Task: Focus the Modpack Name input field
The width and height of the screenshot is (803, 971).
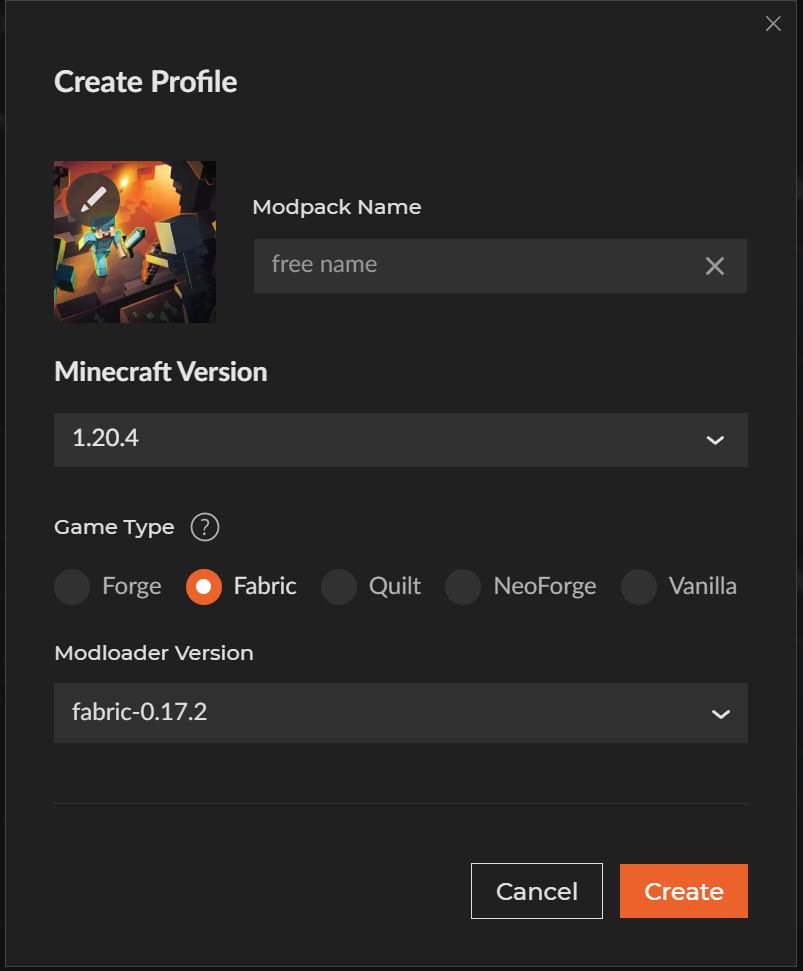Action: point(477,266)
